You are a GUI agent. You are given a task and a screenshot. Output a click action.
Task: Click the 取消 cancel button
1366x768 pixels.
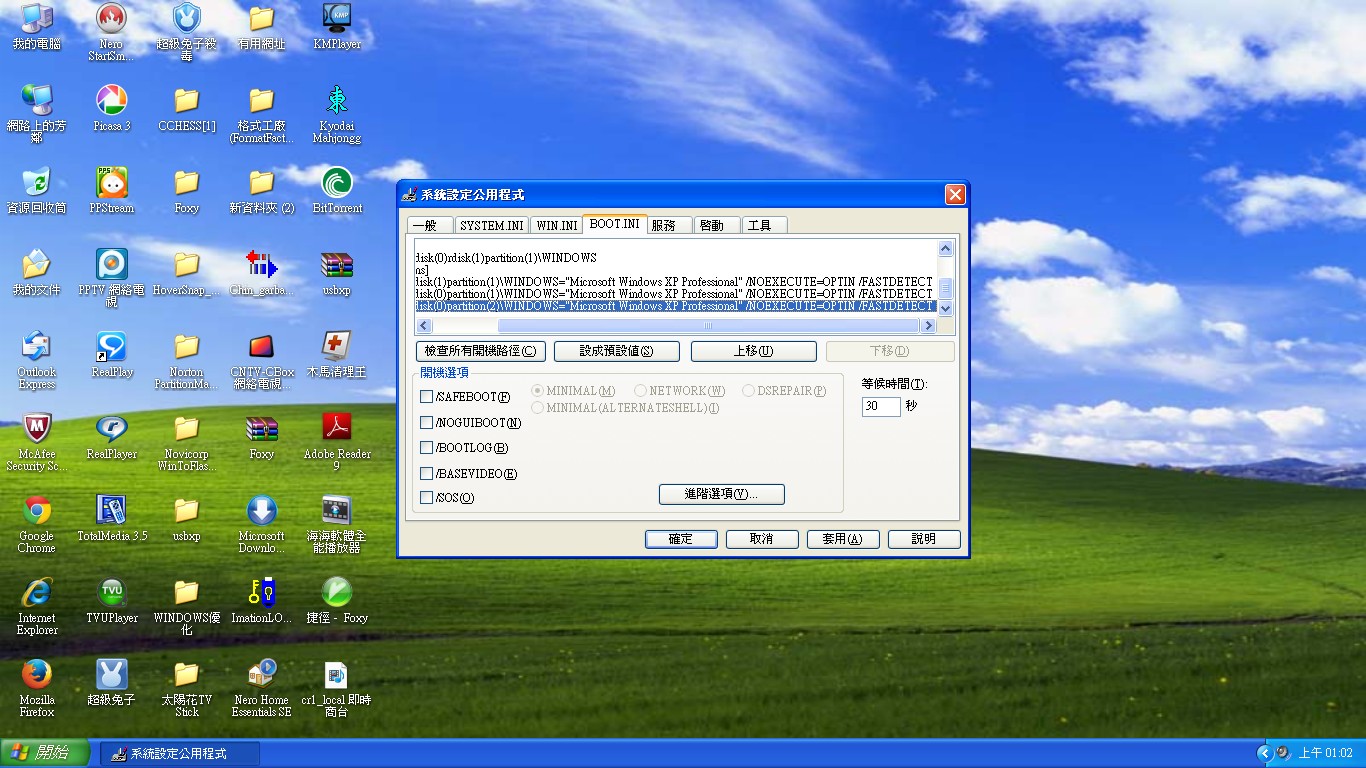pyautogui.click(x=762, y=539)
